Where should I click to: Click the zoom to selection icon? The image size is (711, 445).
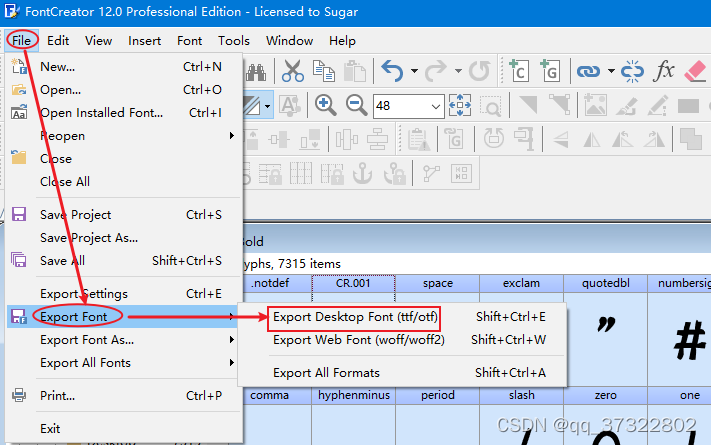coord(491,105)
